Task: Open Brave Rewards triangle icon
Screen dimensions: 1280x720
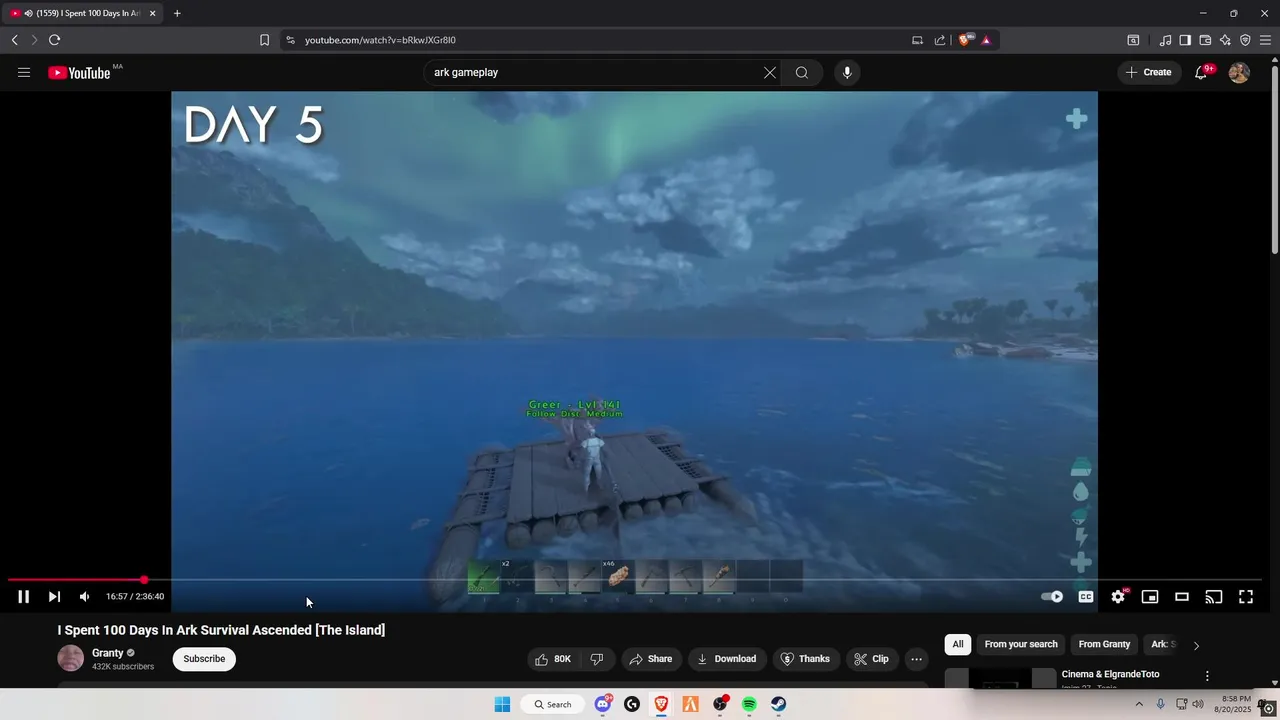Action: [x=986, y=40]
